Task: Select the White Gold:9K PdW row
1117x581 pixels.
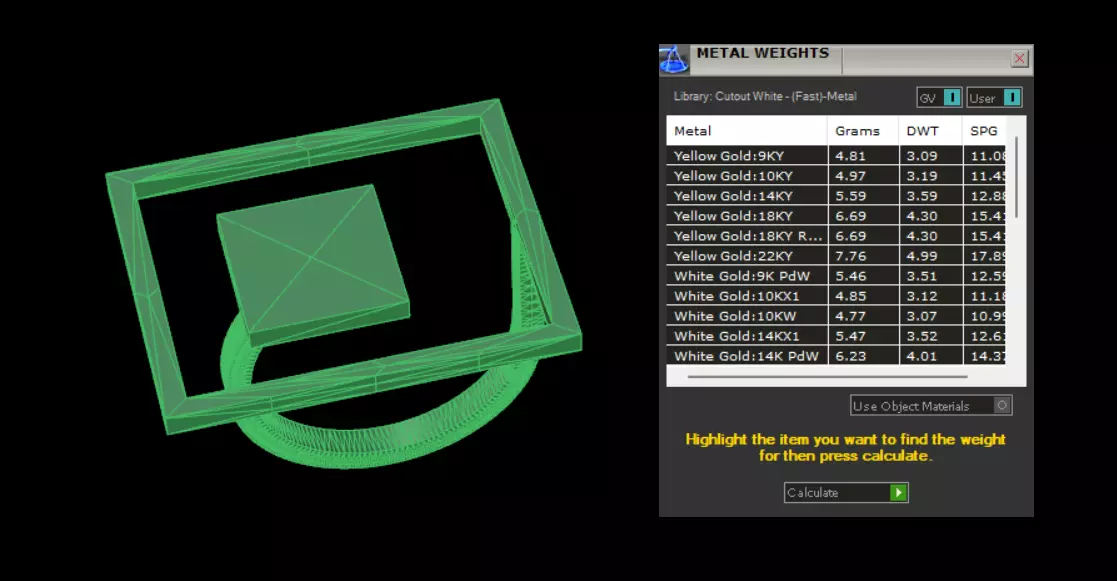Action: pos(836,275)
